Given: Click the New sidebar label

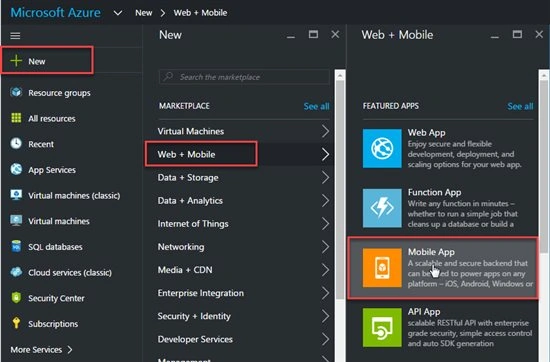Looking at the screenshot, I should pyautogui.click(x=37, y=61).
